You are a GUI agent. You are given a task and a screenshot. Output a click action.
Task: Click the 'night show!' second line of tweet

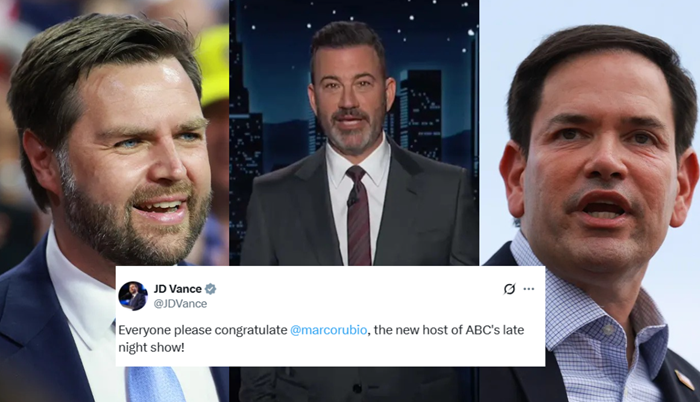point(151,348)
